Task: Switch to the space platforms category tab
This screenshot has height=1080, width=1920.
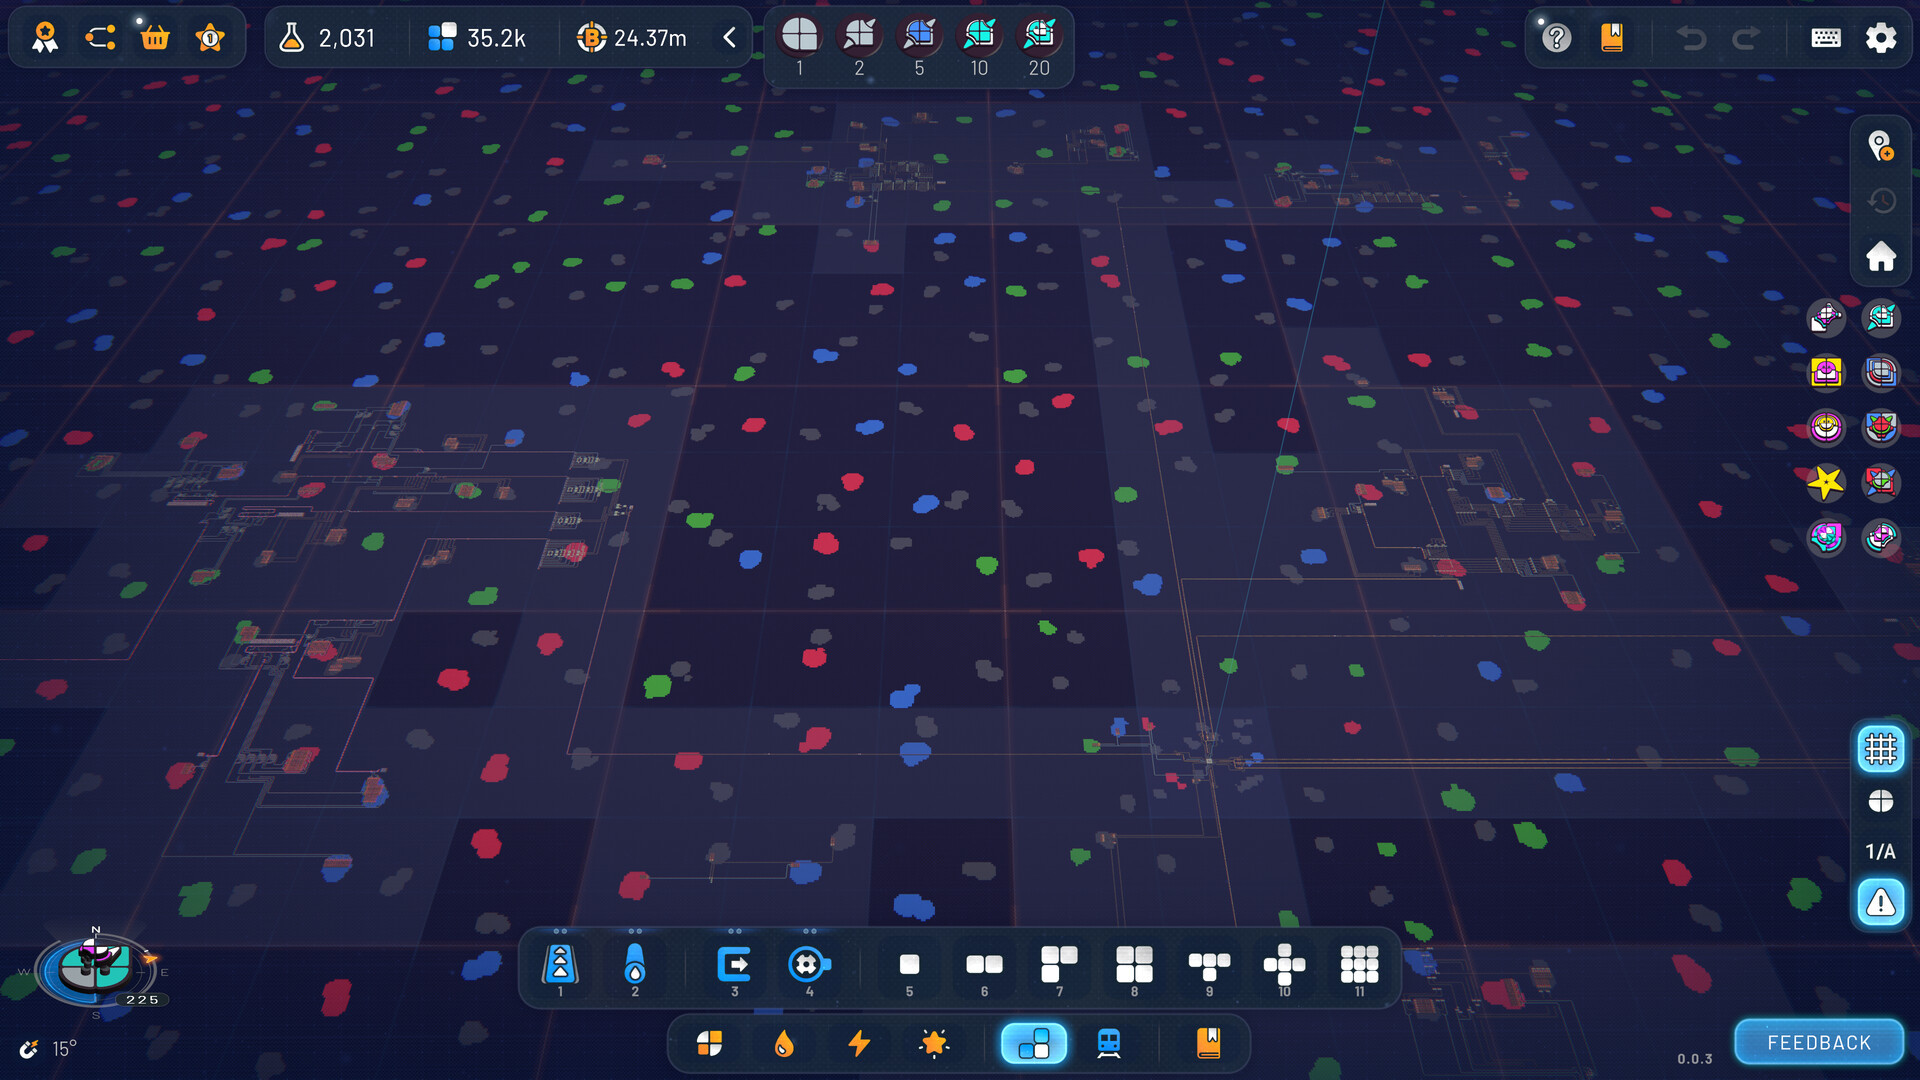Action: 1033,1043
